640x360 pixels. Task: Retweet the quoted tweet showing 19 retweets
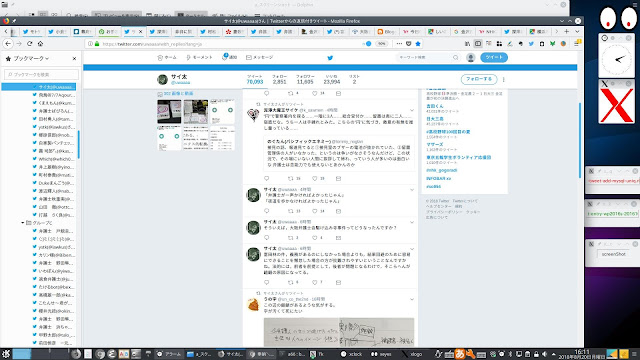click(291, 178)
